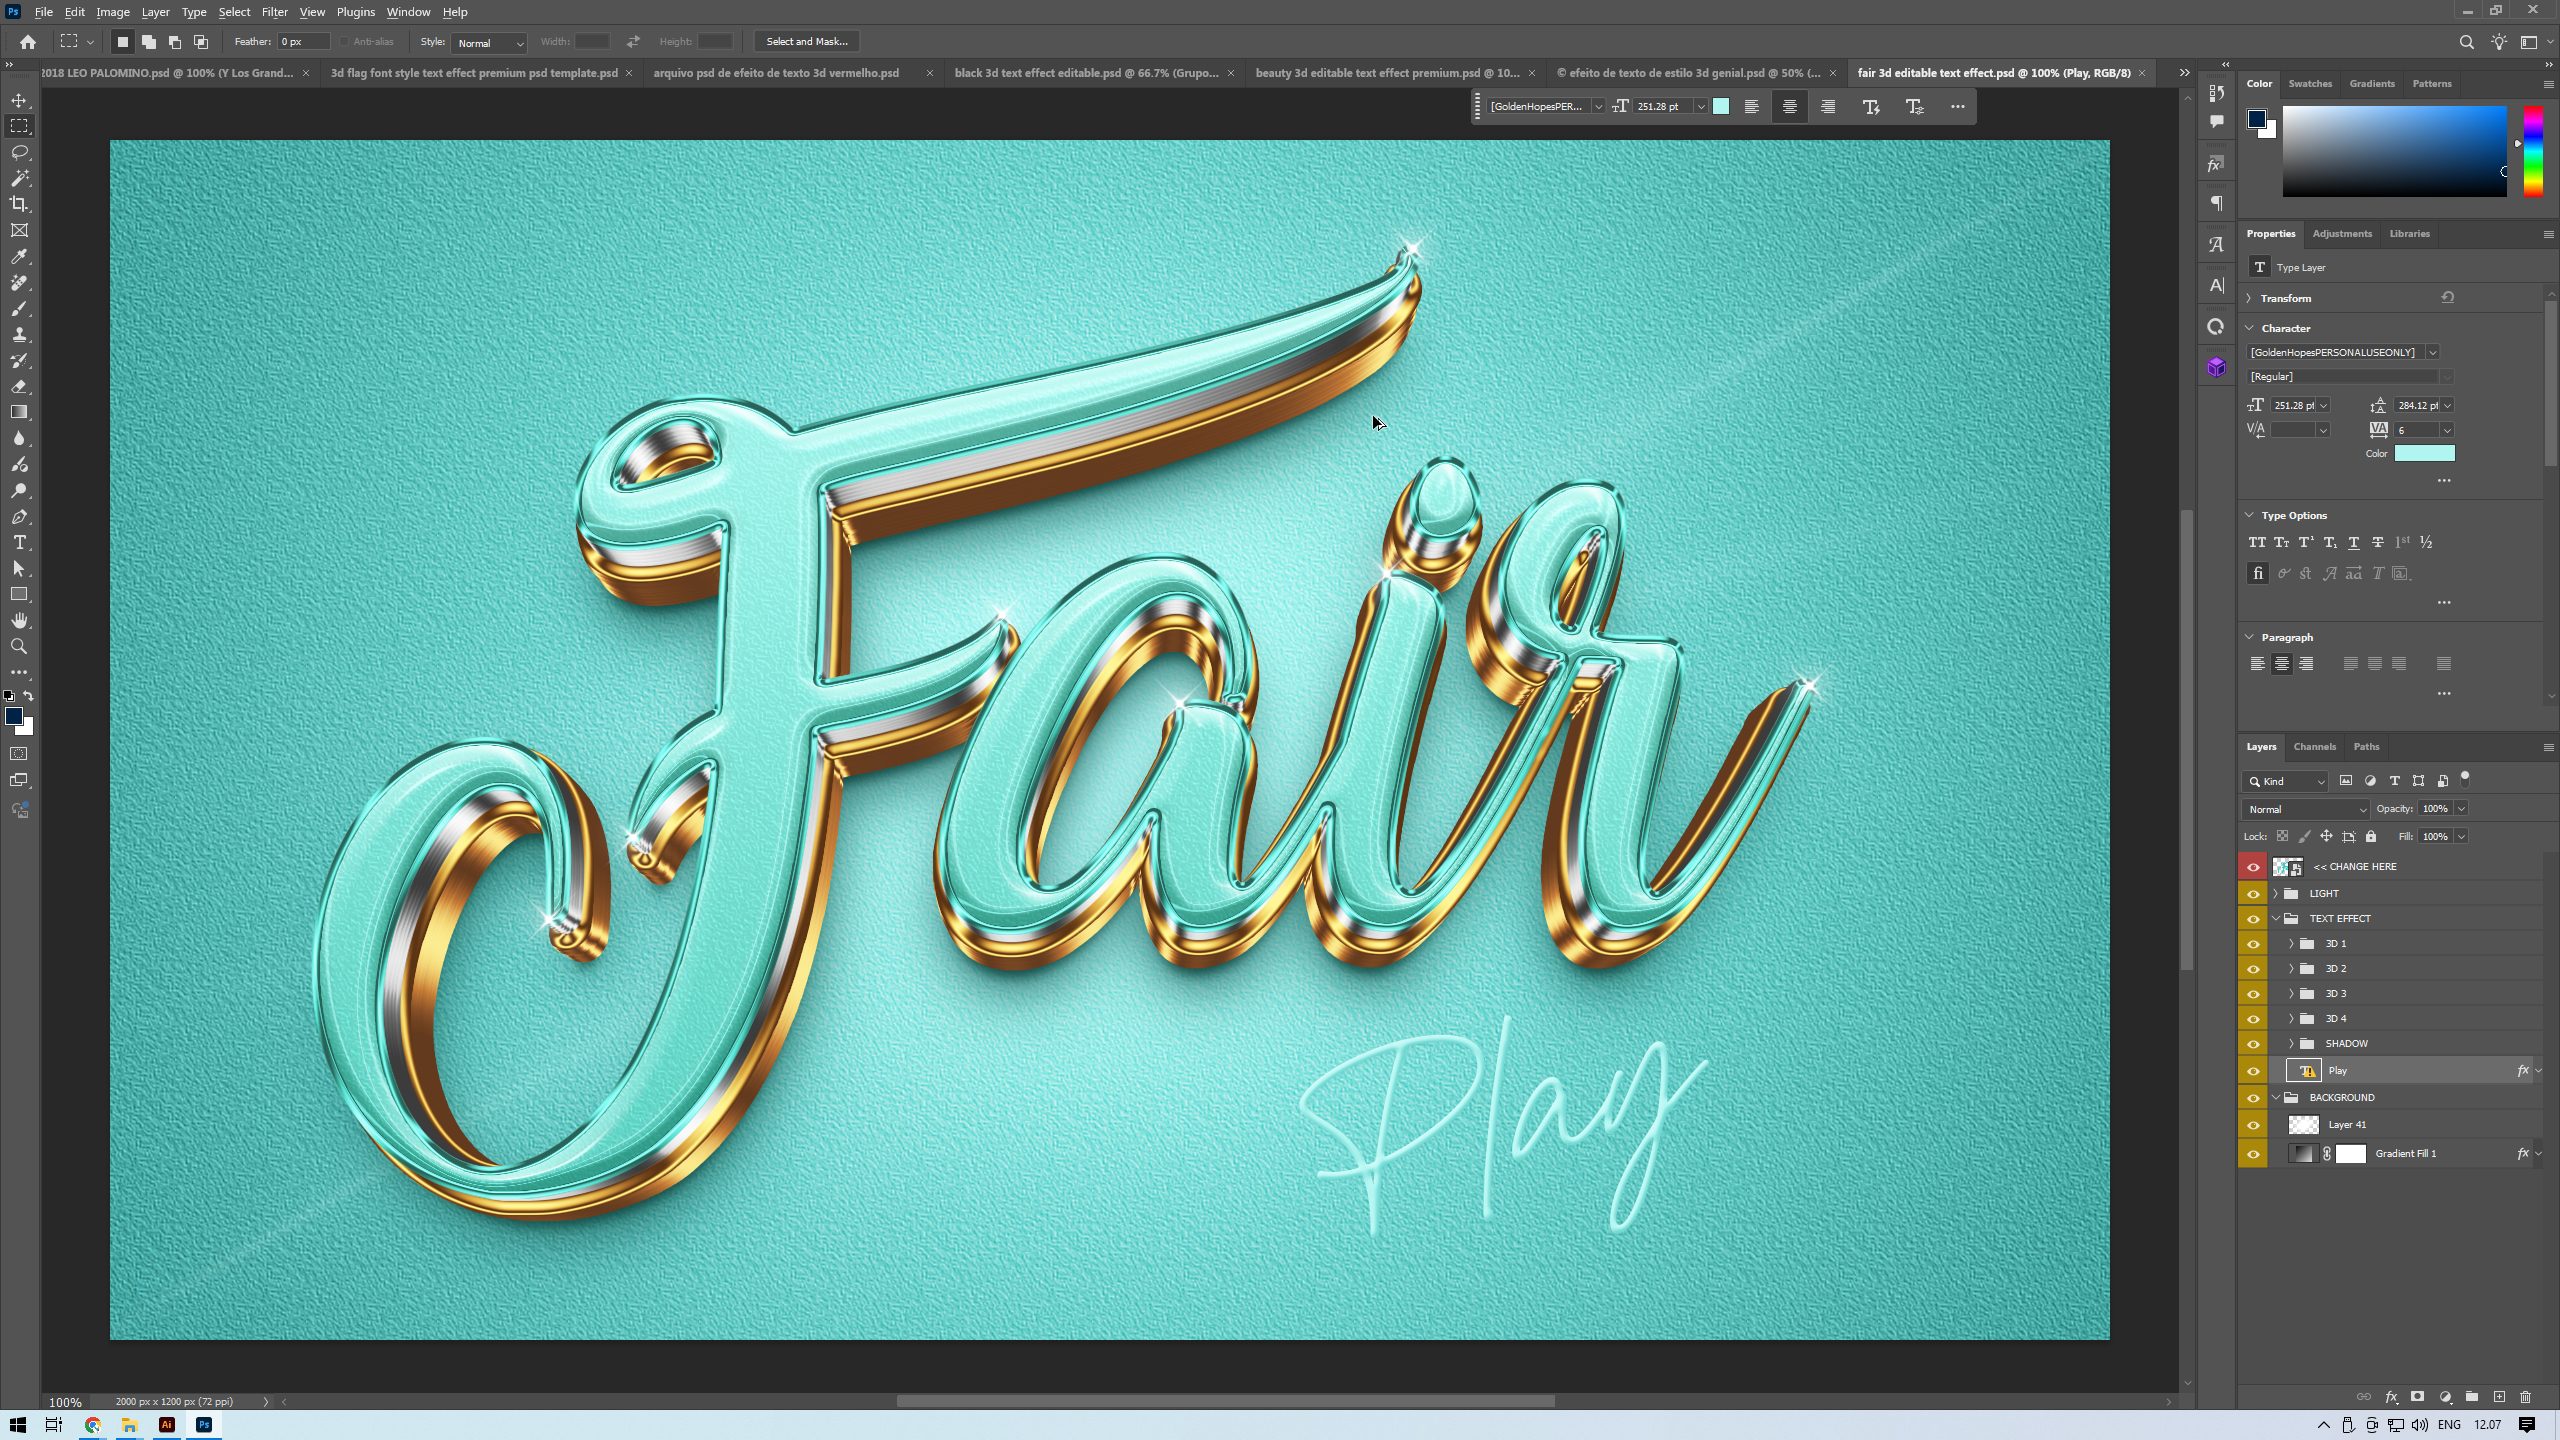Open the Filter menu

pyautogui.click(x=274, y=12)
